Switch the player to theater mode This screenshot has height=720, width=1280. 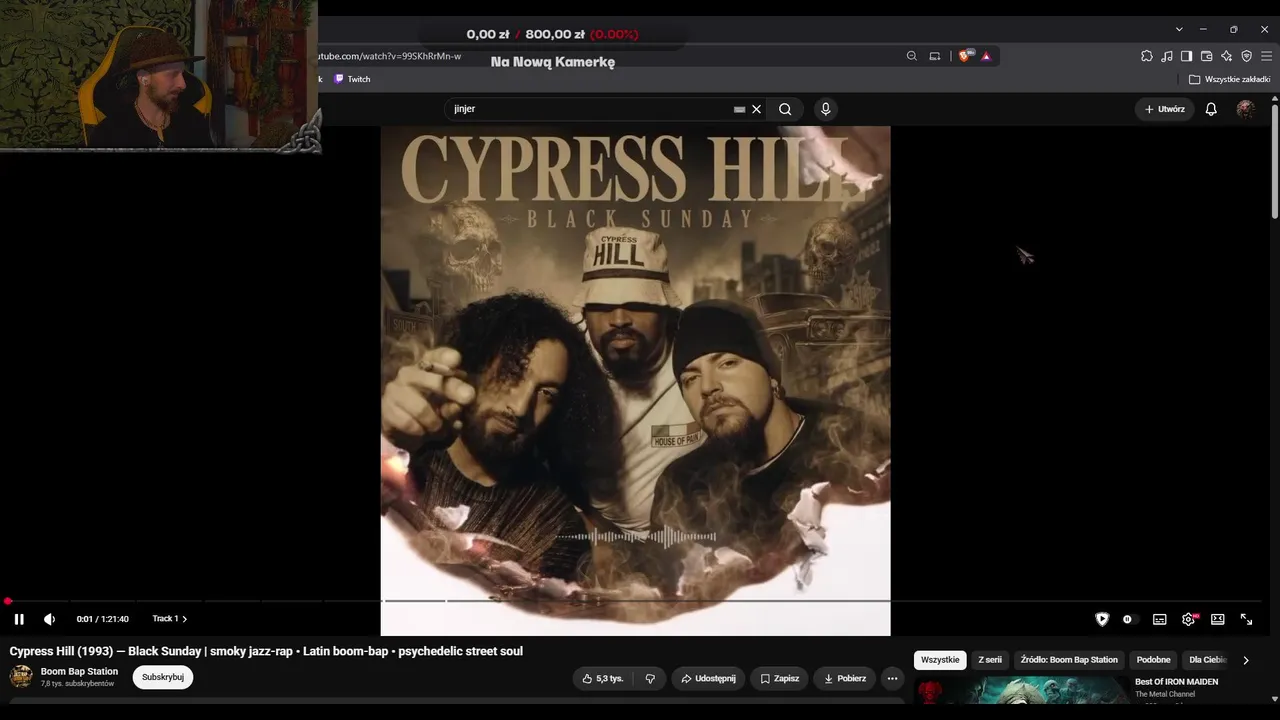click(x=1217, y=619)
